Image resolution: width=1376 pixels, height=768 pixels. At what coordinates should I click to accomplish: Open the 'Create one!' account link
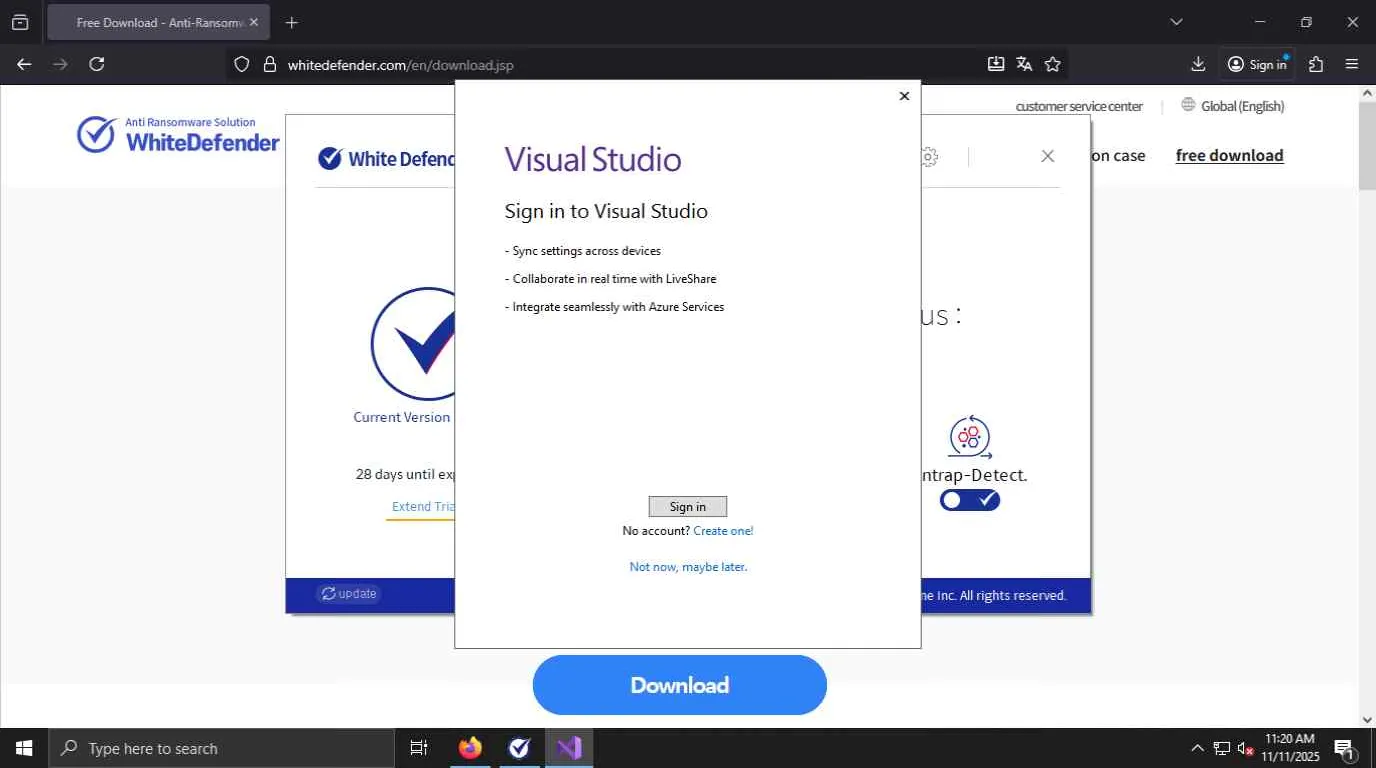pos(723,531)
